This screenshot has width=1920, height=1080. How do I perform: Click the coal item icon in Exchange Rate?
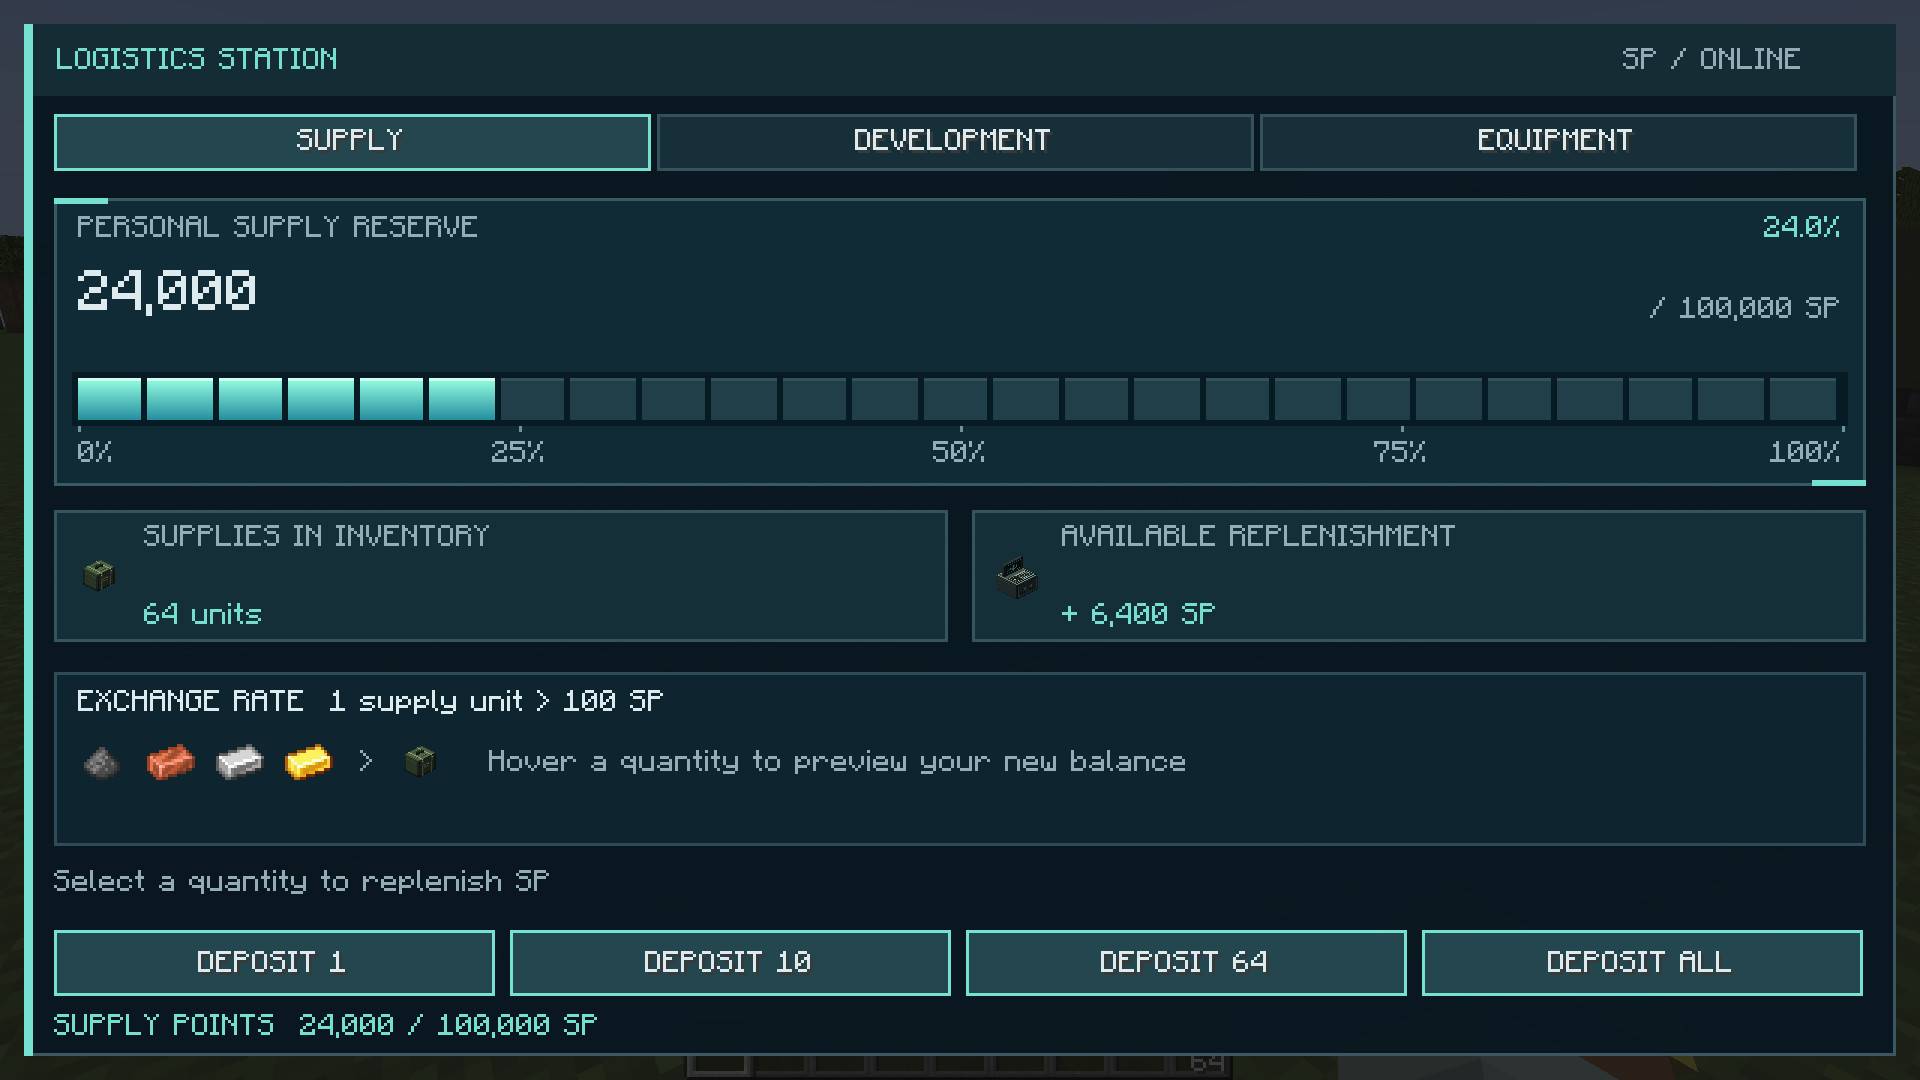[x=101, y=763]
